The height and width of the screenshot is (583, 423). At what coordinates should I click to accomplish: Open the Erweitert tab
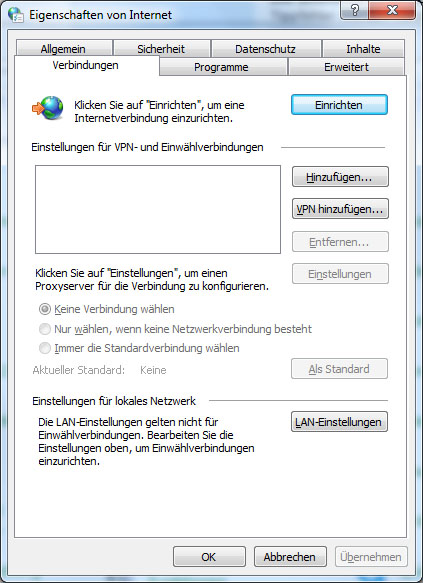click(346, 67)
